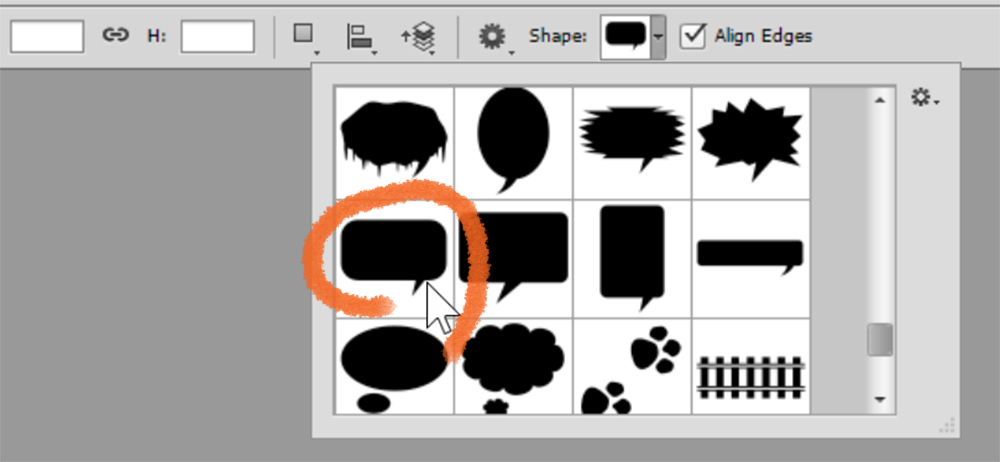This screenshot has height=462, width=1000.
Task: Select the rounded rectangle speech bubble shape
Action: (x=394, y=258)
